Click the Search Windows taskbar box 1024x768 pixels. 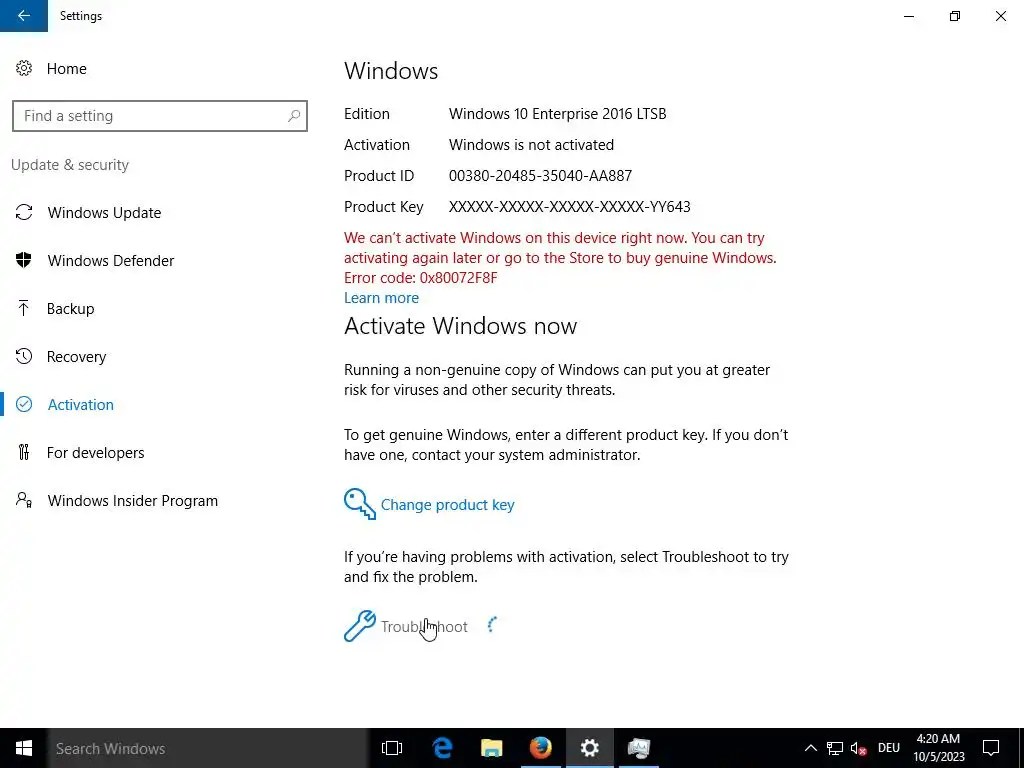click(208, 748)
